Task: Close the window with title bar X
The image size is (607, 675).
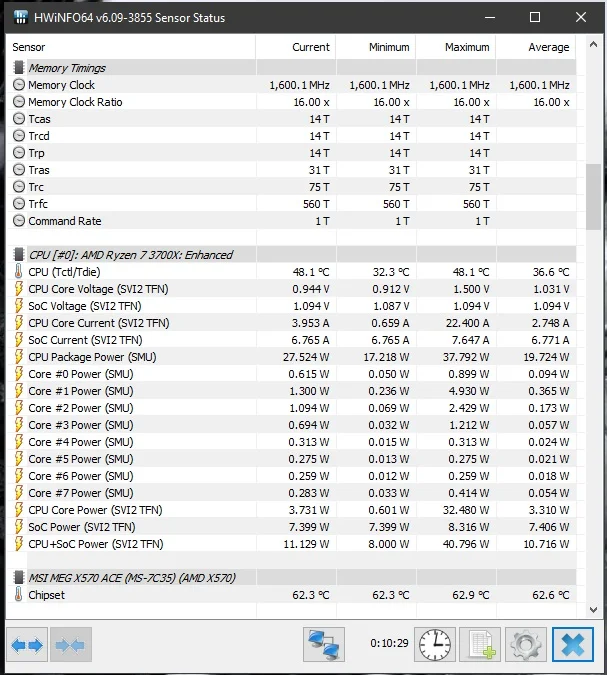Action: [581, 17]
